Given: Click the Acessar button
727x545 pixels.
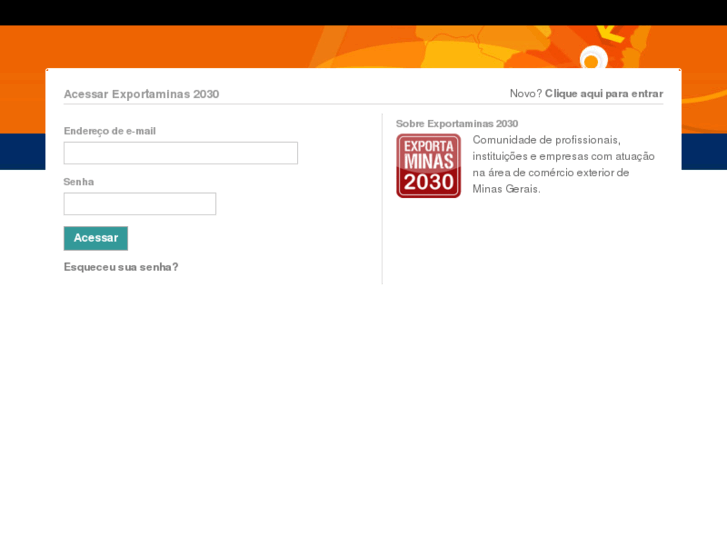Looking at the screenshot, I should pos(96,238).
